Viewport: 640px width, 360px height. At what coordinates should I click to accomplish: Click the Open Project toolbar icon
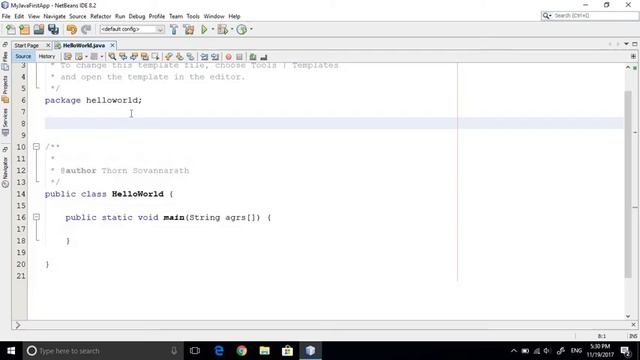39,29
